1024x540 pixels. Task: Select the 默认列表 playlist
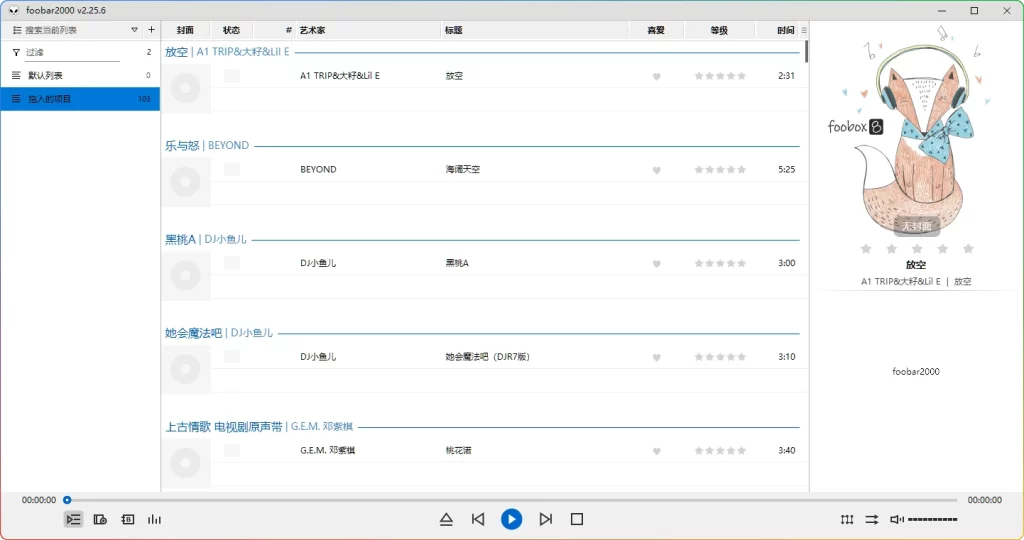click(80, 76)
